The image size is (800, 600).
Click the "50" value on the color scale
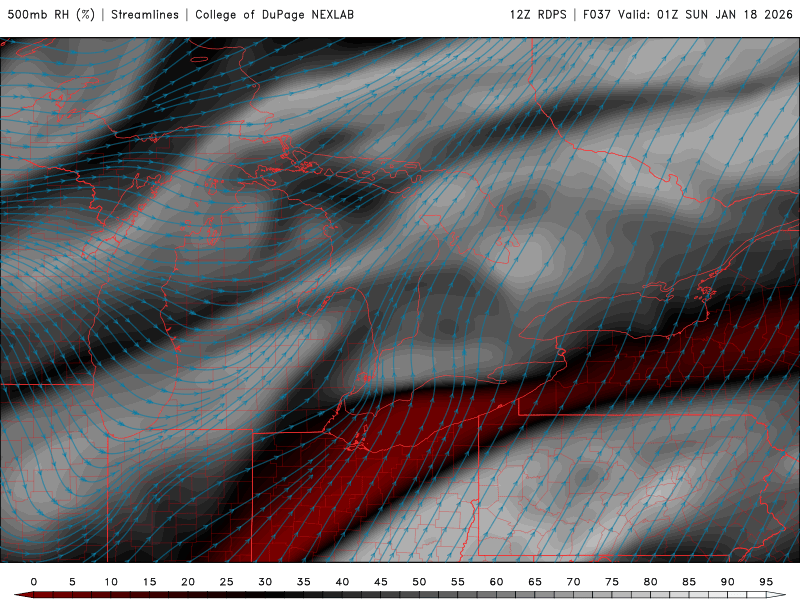point(419,582)
